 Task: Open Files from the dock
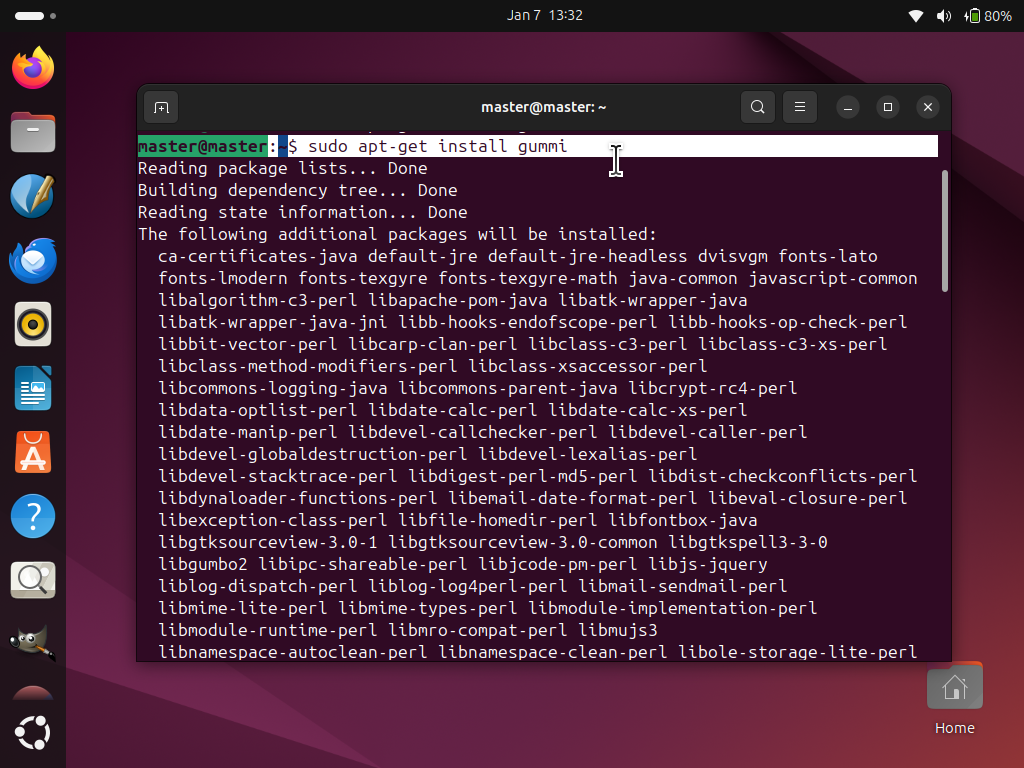[33, 132]
